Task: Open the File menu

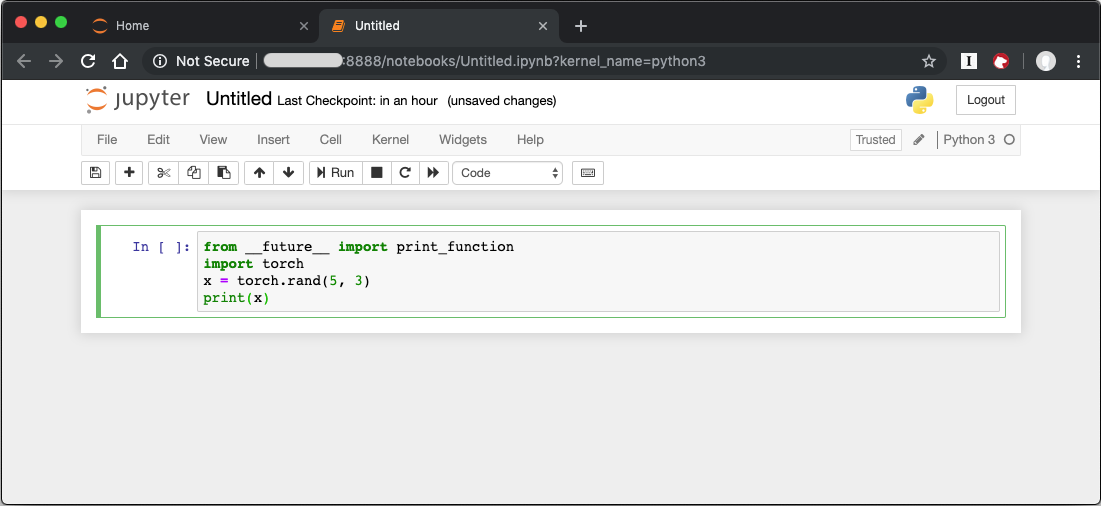Action: [x=107, y=140]
